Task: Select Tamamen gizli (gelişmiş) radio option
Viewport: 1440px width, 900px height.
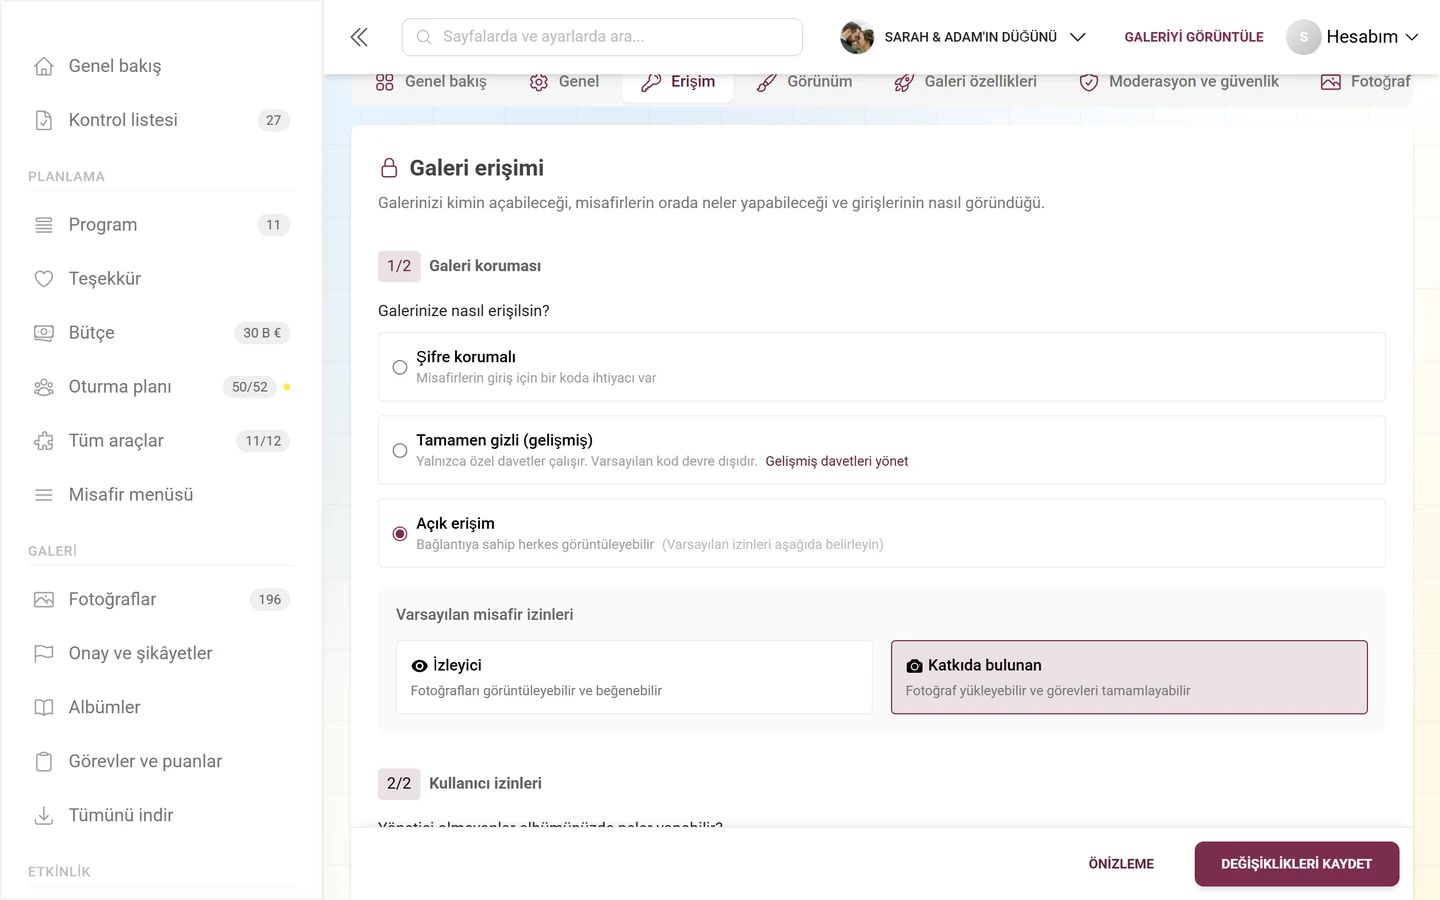Action: click(x=400, y=450)
